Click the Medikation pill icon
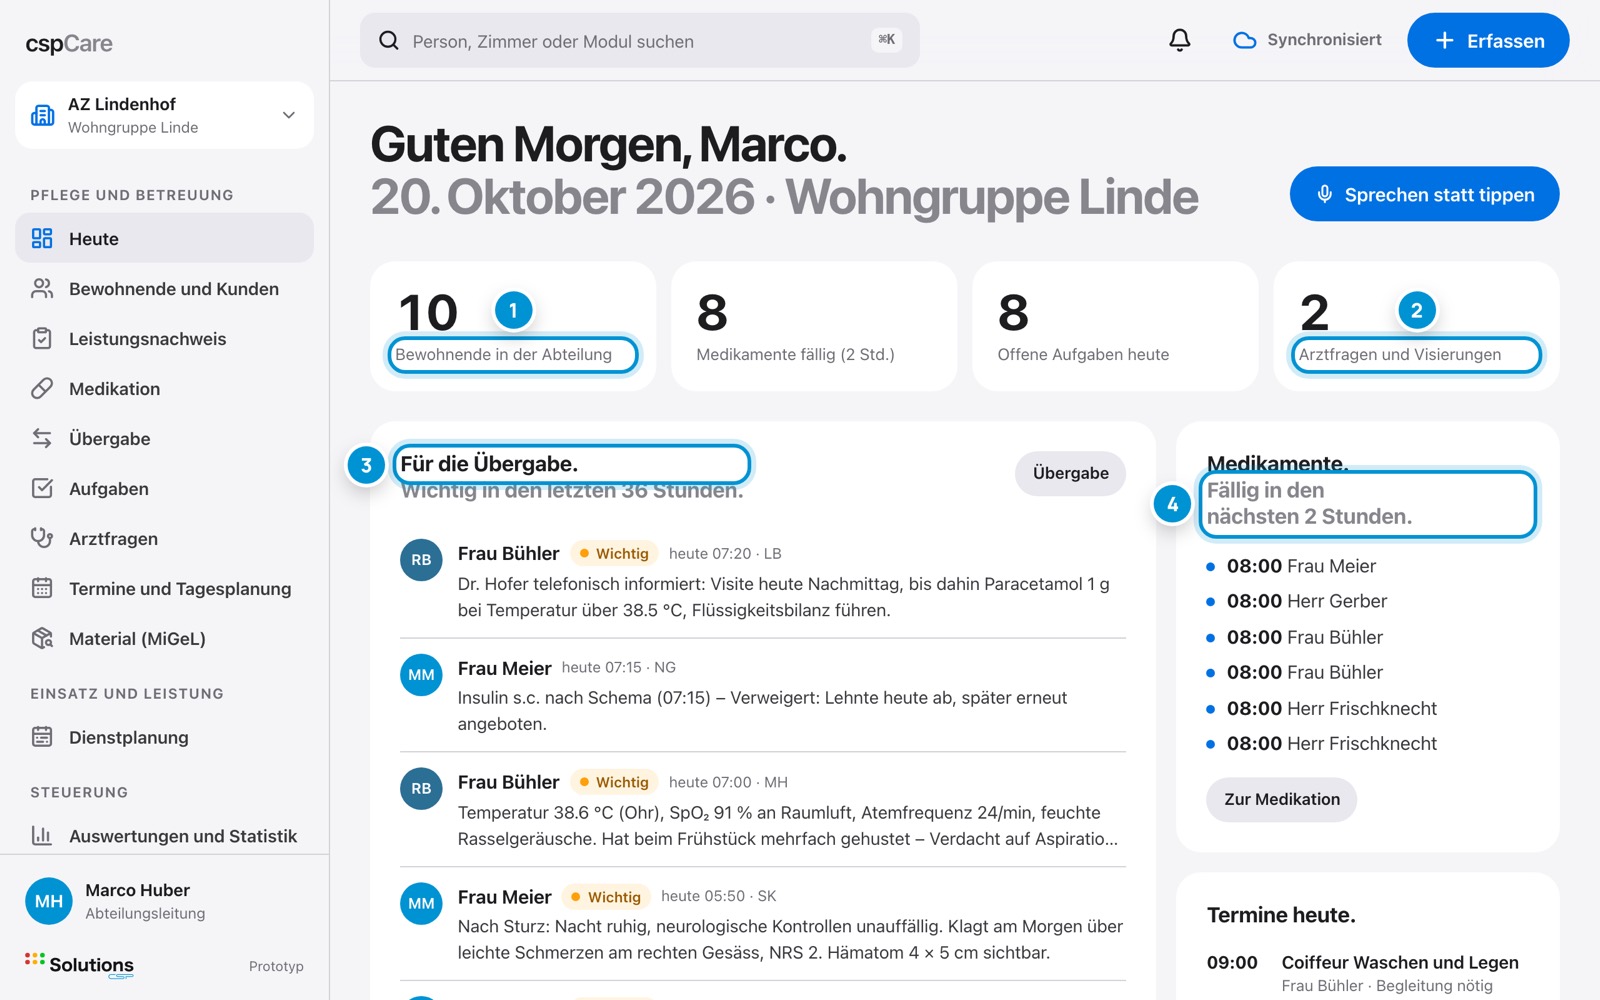This screenshot has width=1600, height=1000. 42,388
